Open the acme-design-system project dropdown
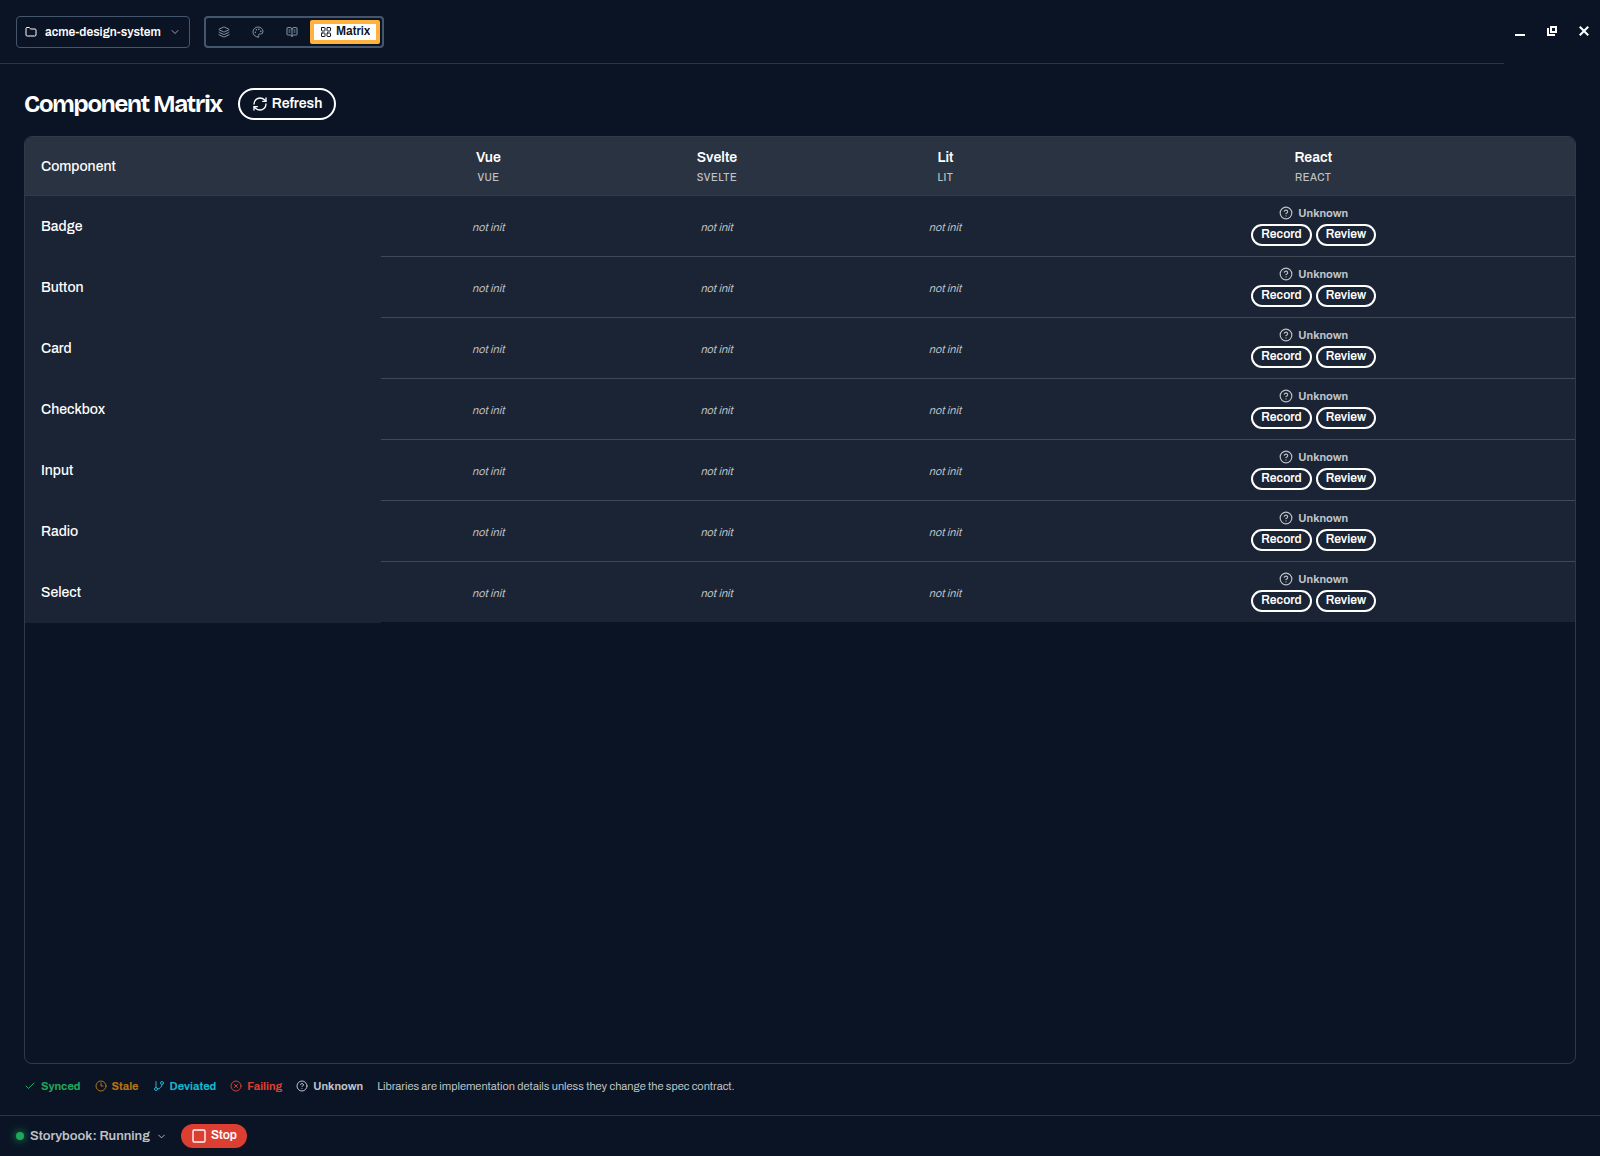The image size is (1600, 1156). coord(103,32)
